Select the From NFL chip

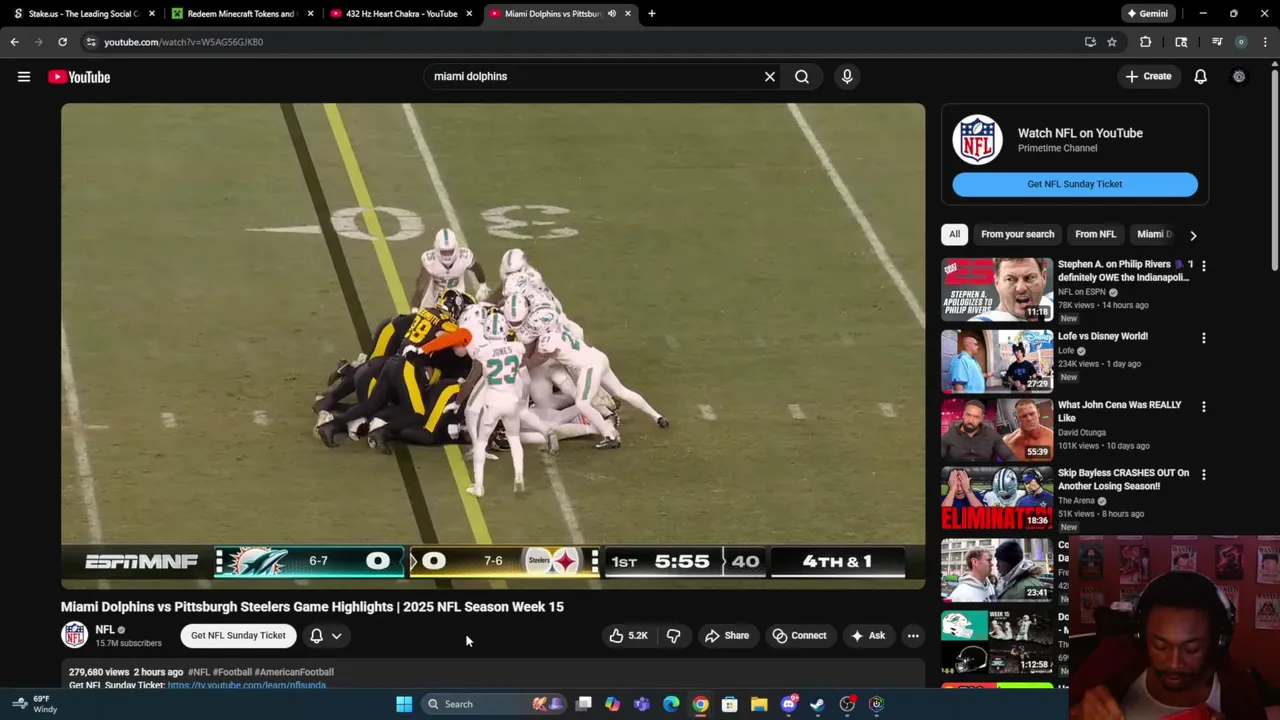pyautogui.click(x=1095, y=234)
